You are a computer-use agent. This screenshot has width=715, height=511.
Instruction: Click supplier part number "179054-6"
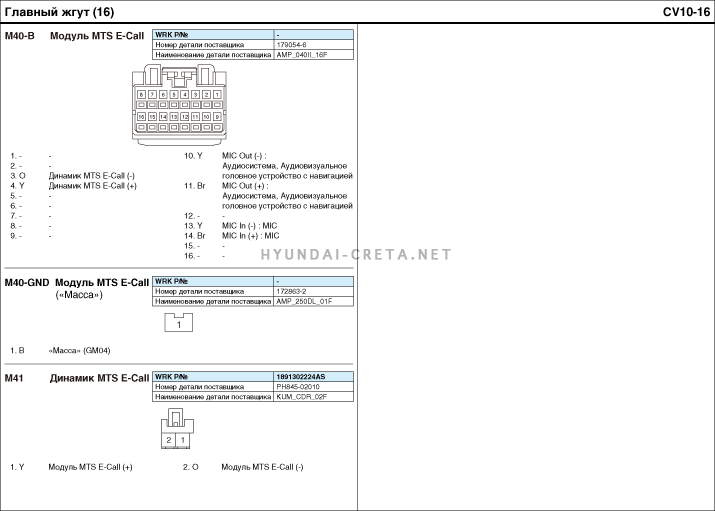(291, 45)
